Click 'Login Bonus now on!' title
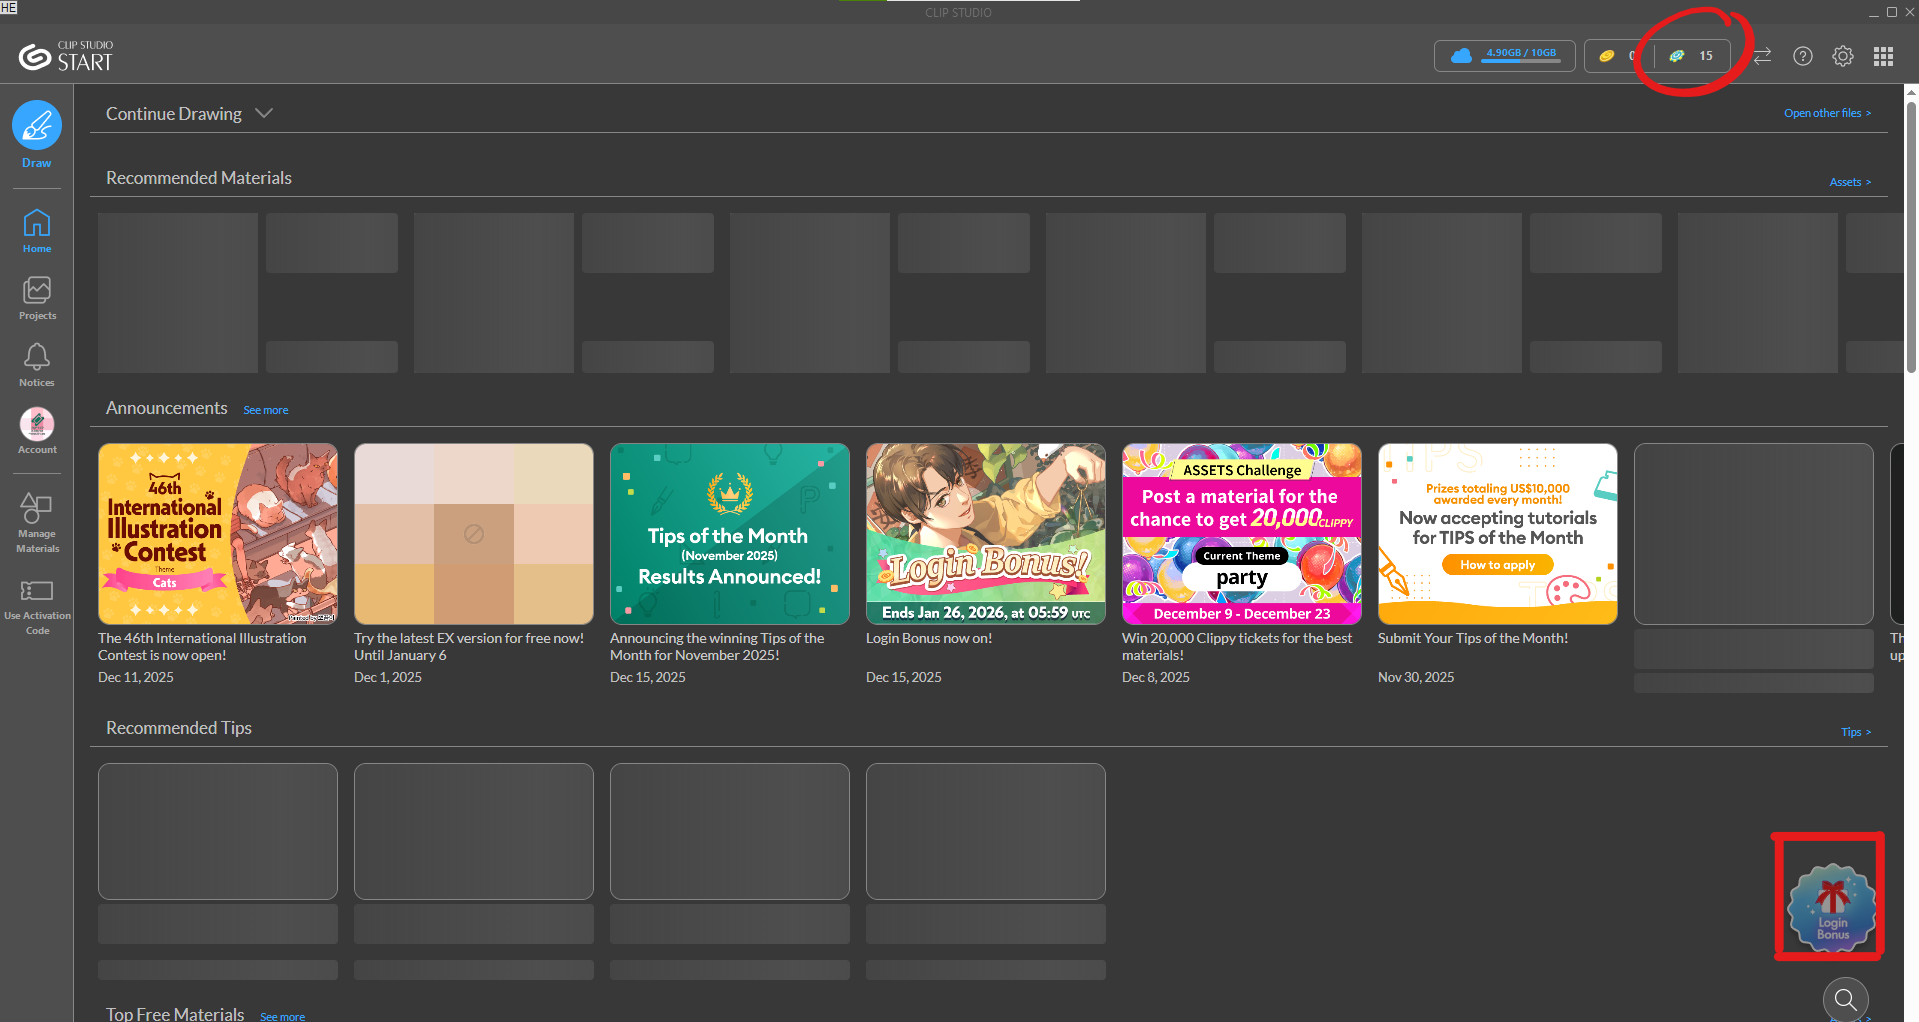Image resolution: width=1919 pixels, height=1022 pixels. 929,638
